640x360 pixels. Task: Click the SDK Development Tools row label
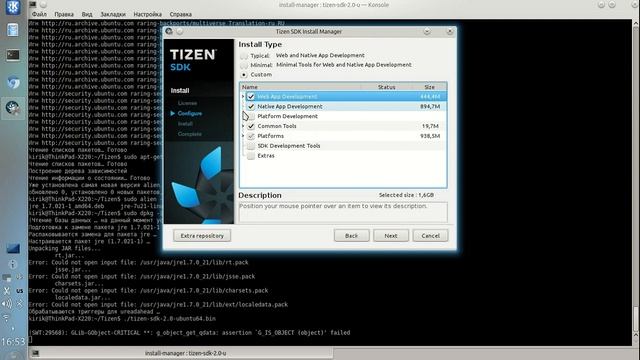[x=289, y=146]
